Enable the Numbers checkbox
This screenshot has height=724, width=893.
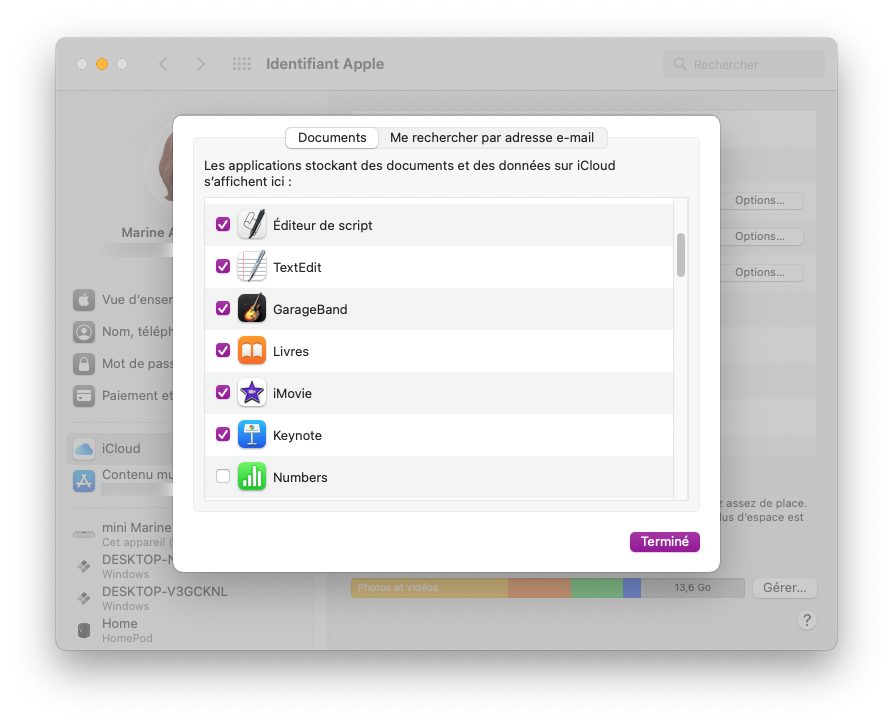point(223,477)
